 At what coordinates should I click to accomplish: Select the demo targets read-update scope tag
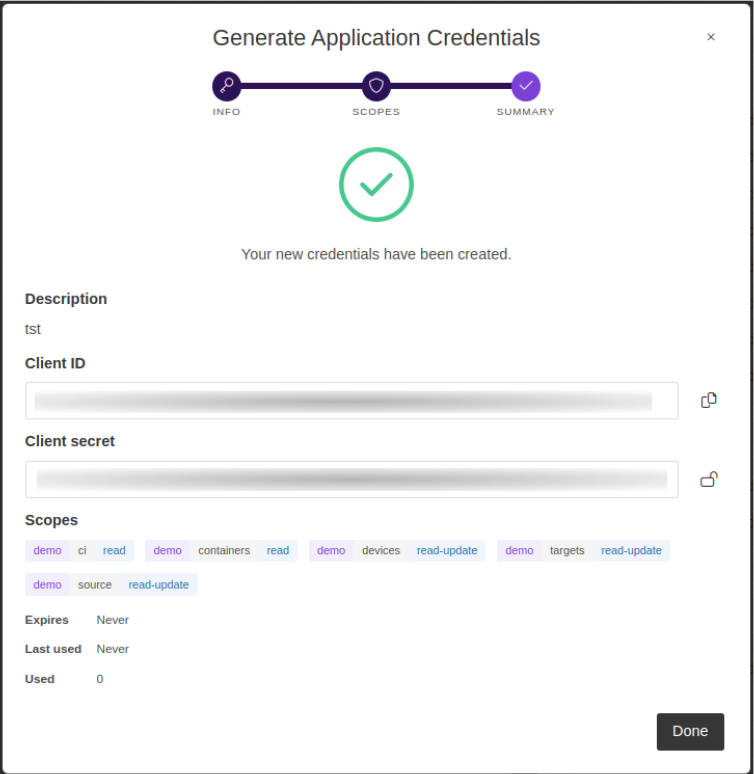583,551
